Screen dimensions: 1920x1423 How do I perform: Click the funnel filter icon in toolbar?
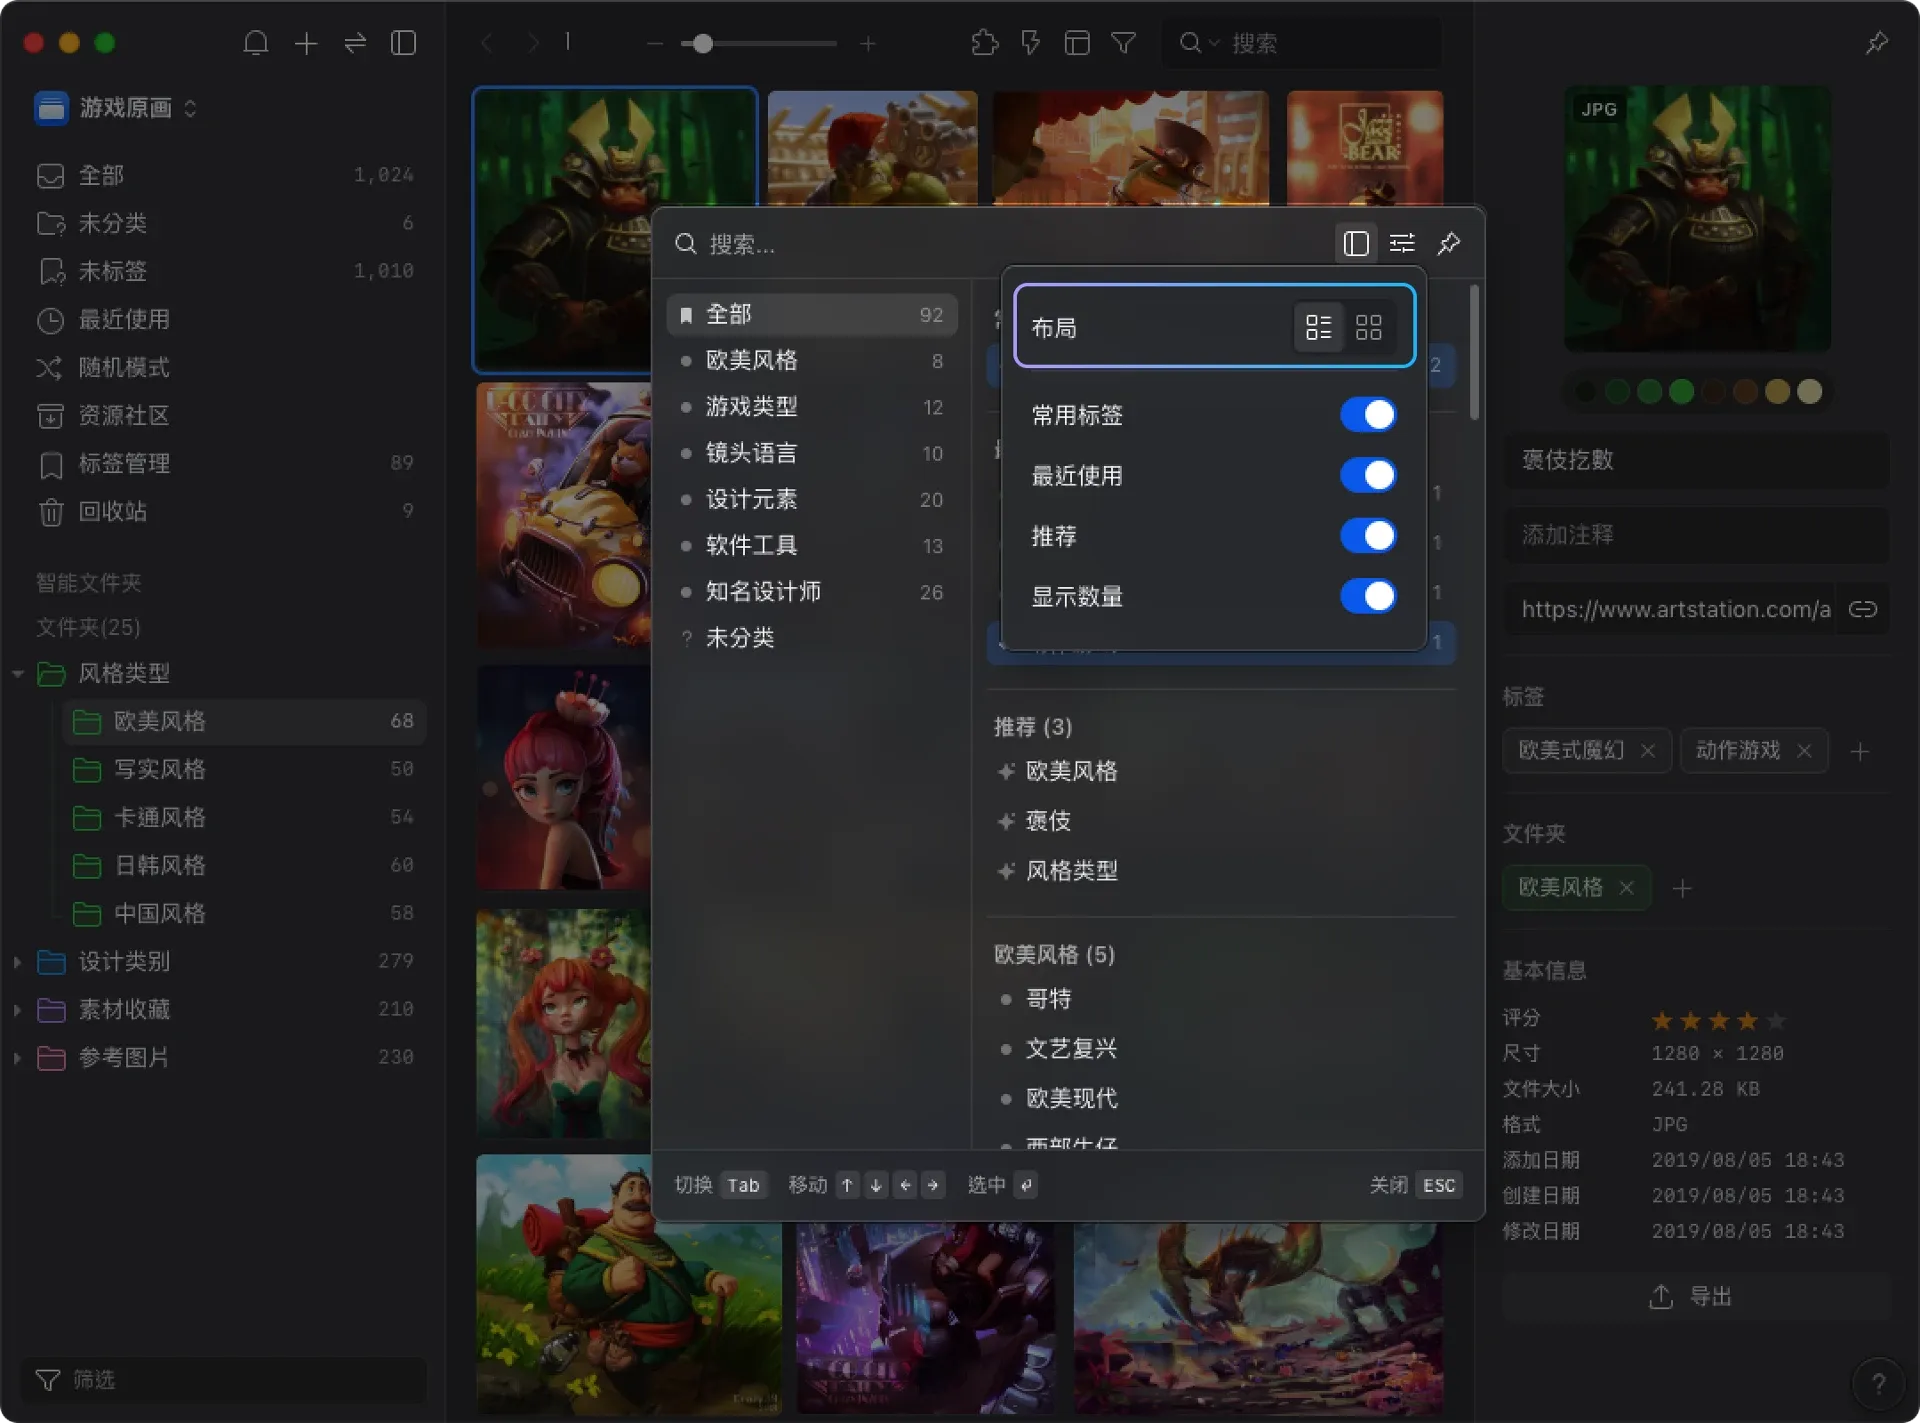pos(1124,43)
